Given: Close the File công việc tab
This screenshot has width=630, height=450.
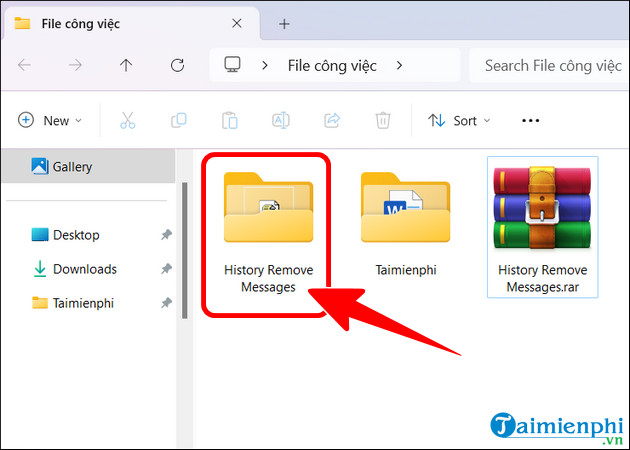Looking at the screenshot, I should 237,23.
